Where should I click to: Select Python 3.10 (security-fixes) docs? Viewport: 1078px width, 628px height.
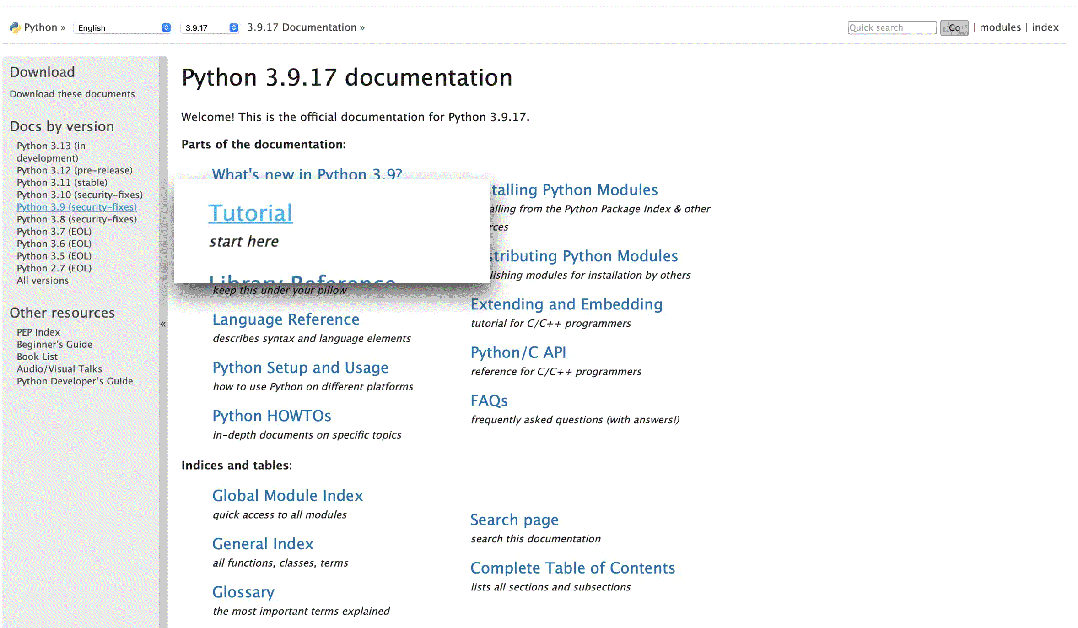pos(80,195)
